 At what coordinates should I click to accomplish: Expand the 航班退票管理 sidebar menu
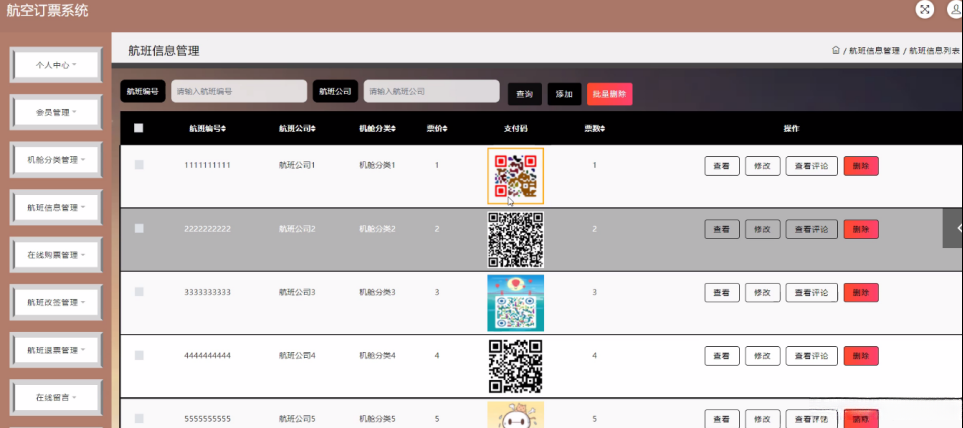pyautogui.click(x=56, y=350)
